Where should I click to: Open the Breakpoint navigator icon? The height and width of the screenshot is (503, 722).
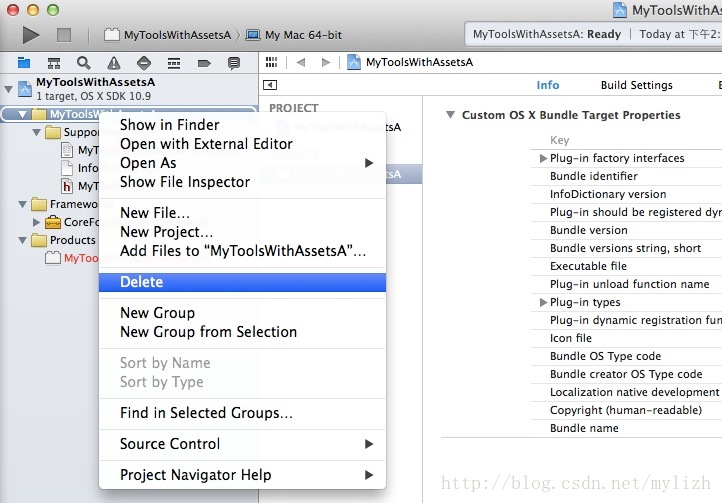point(204,63)
